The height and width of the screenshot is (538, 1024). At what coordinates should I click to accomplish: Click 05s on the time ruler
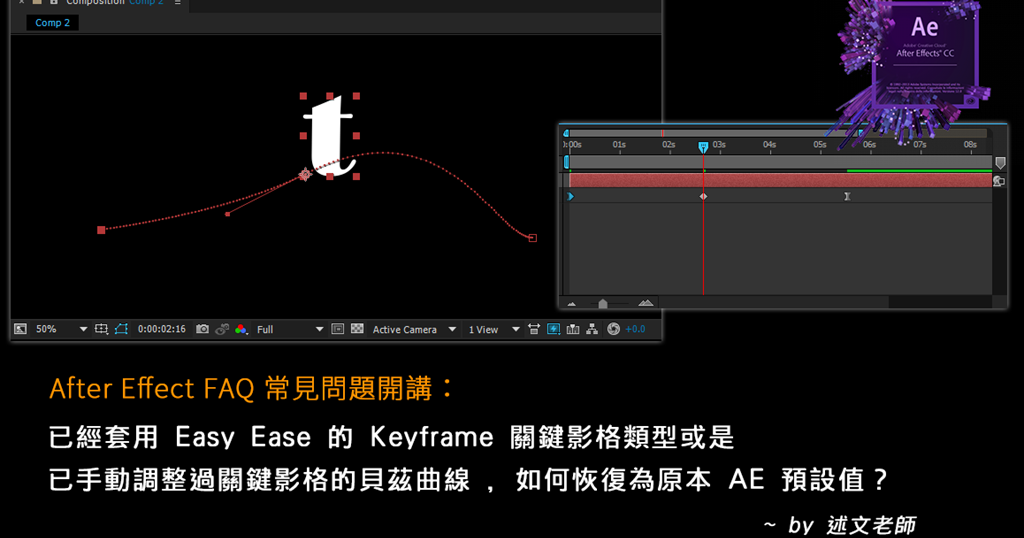pos(820,144)
